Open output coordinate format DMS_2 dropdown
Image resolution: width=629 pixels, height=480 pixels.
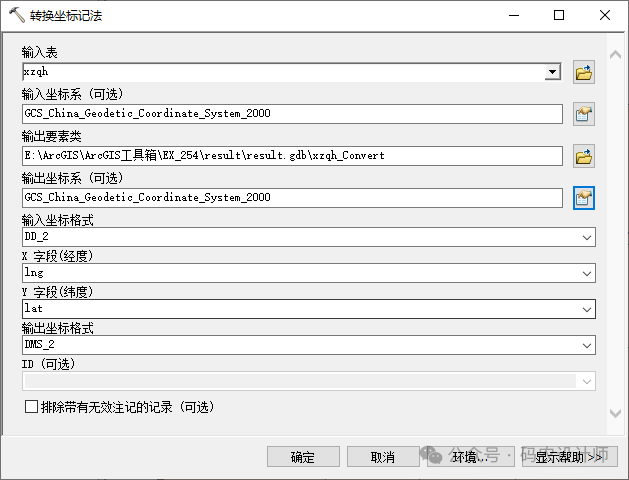586,345
